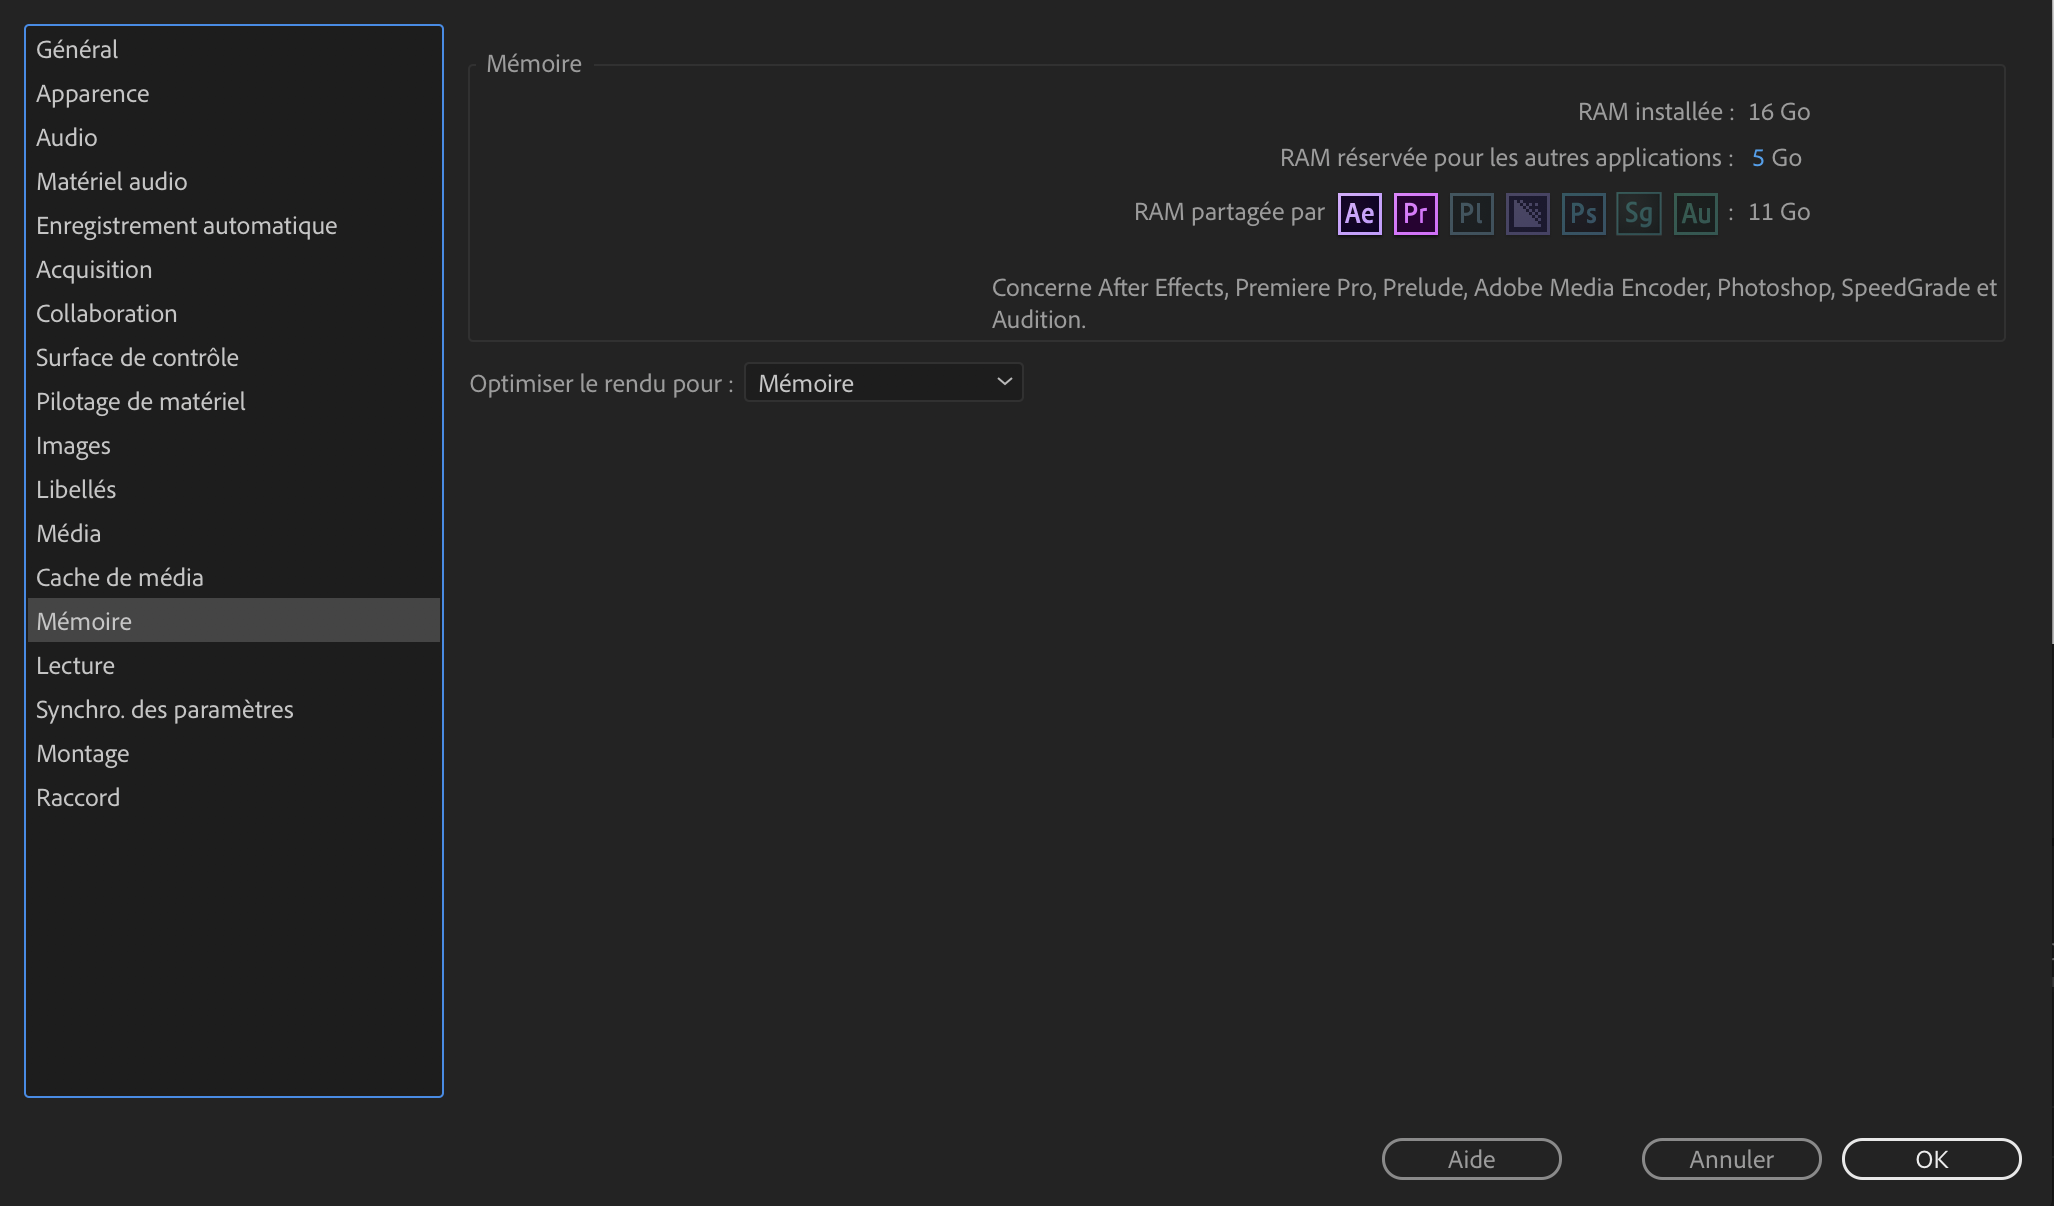The image size is (2054, 1206).
Task: Open Enregistrement automatique preferences
Action: click(x=233, y=225)
